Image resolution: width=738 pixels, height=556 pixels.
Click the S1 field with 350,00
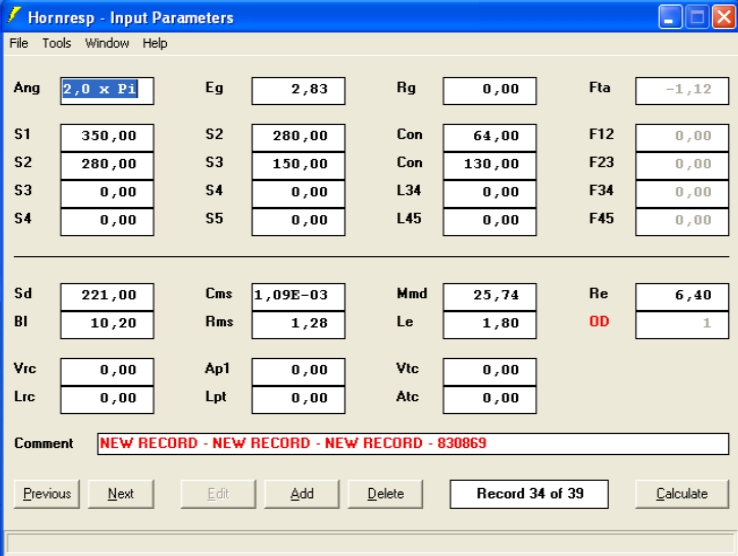click(x=107, y=137)
